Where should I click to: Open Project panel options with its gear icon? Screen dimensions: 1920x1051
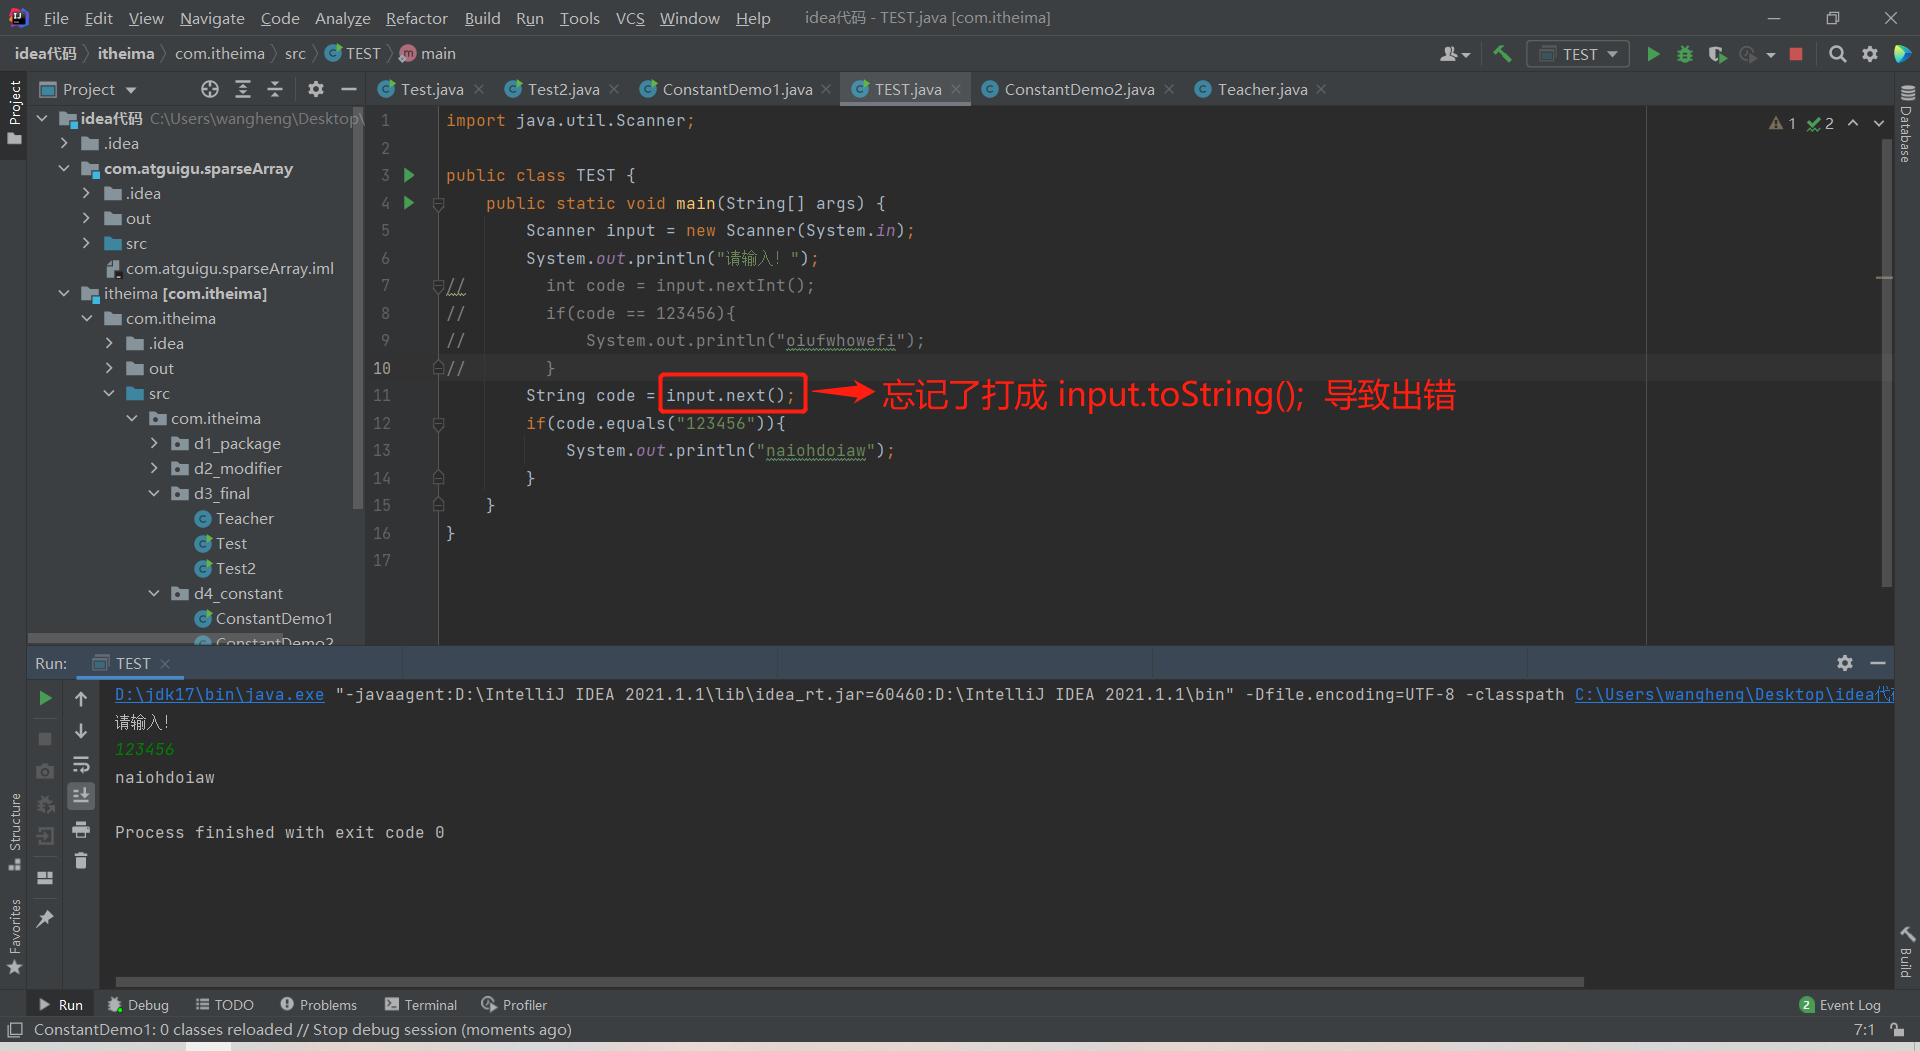tap(316, 89)
